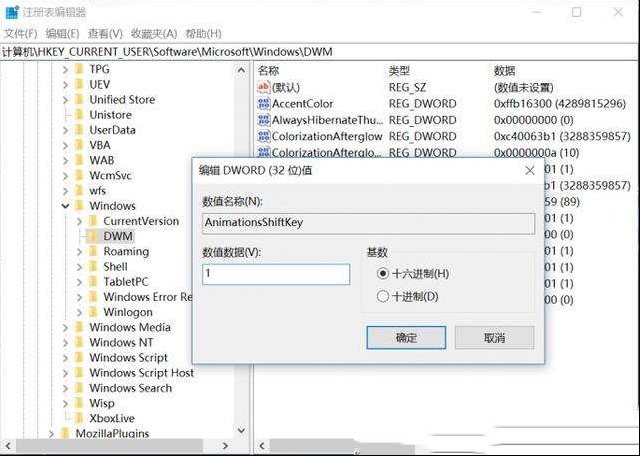Expand the MozillaPlugins tree node
Screen dimensions: 640x456
pos(51,434)
